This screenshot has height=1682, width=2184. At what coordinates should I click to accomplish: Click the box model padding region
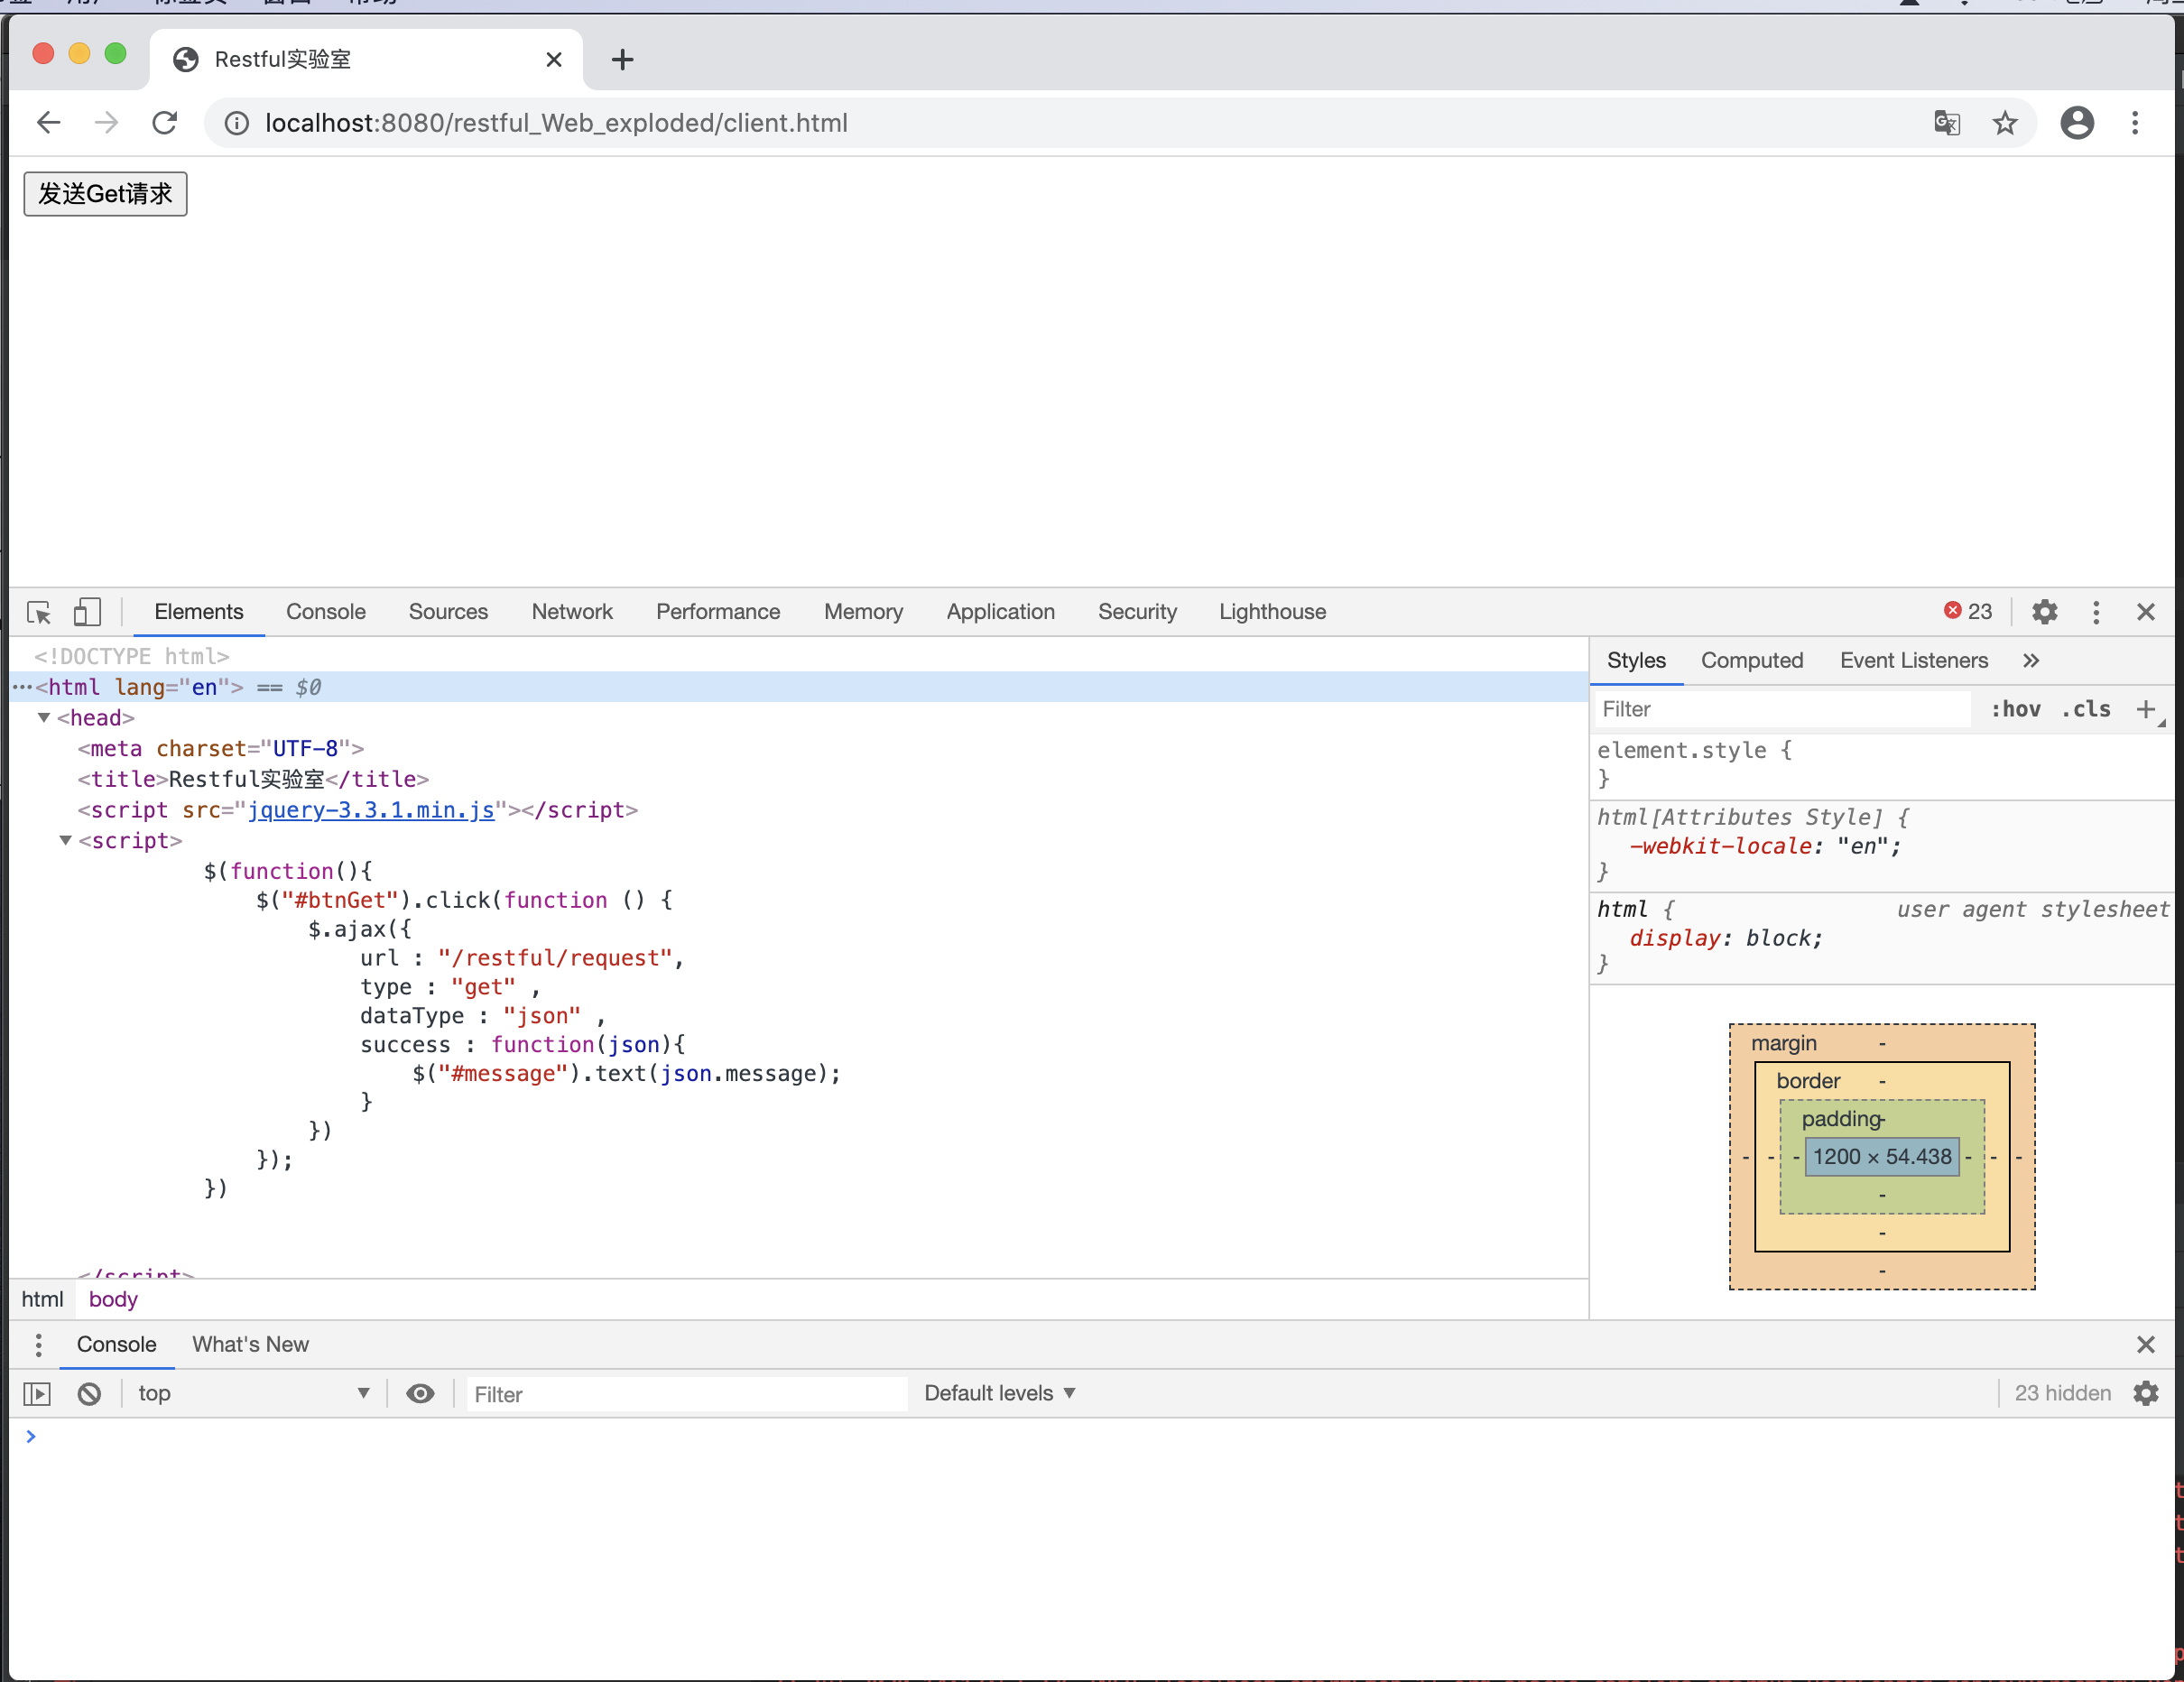(x=1842, y=1119)
